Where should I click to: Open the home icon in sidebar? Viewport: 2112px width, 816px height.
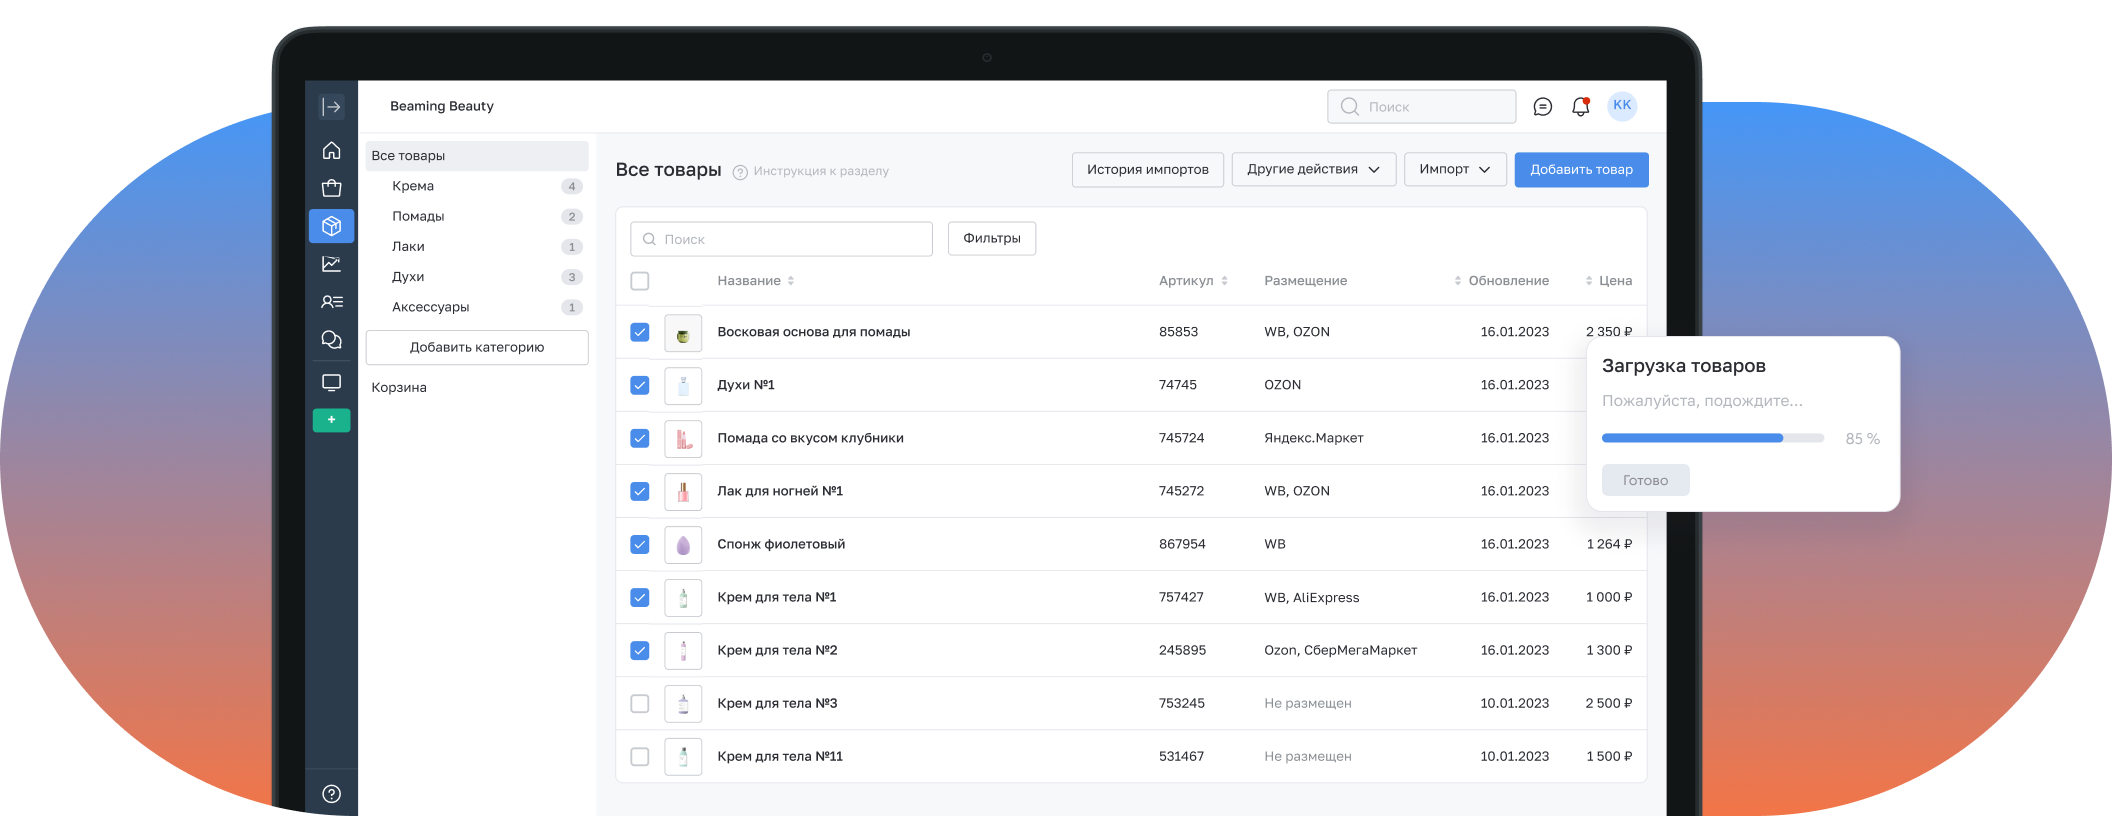point(331,151)
